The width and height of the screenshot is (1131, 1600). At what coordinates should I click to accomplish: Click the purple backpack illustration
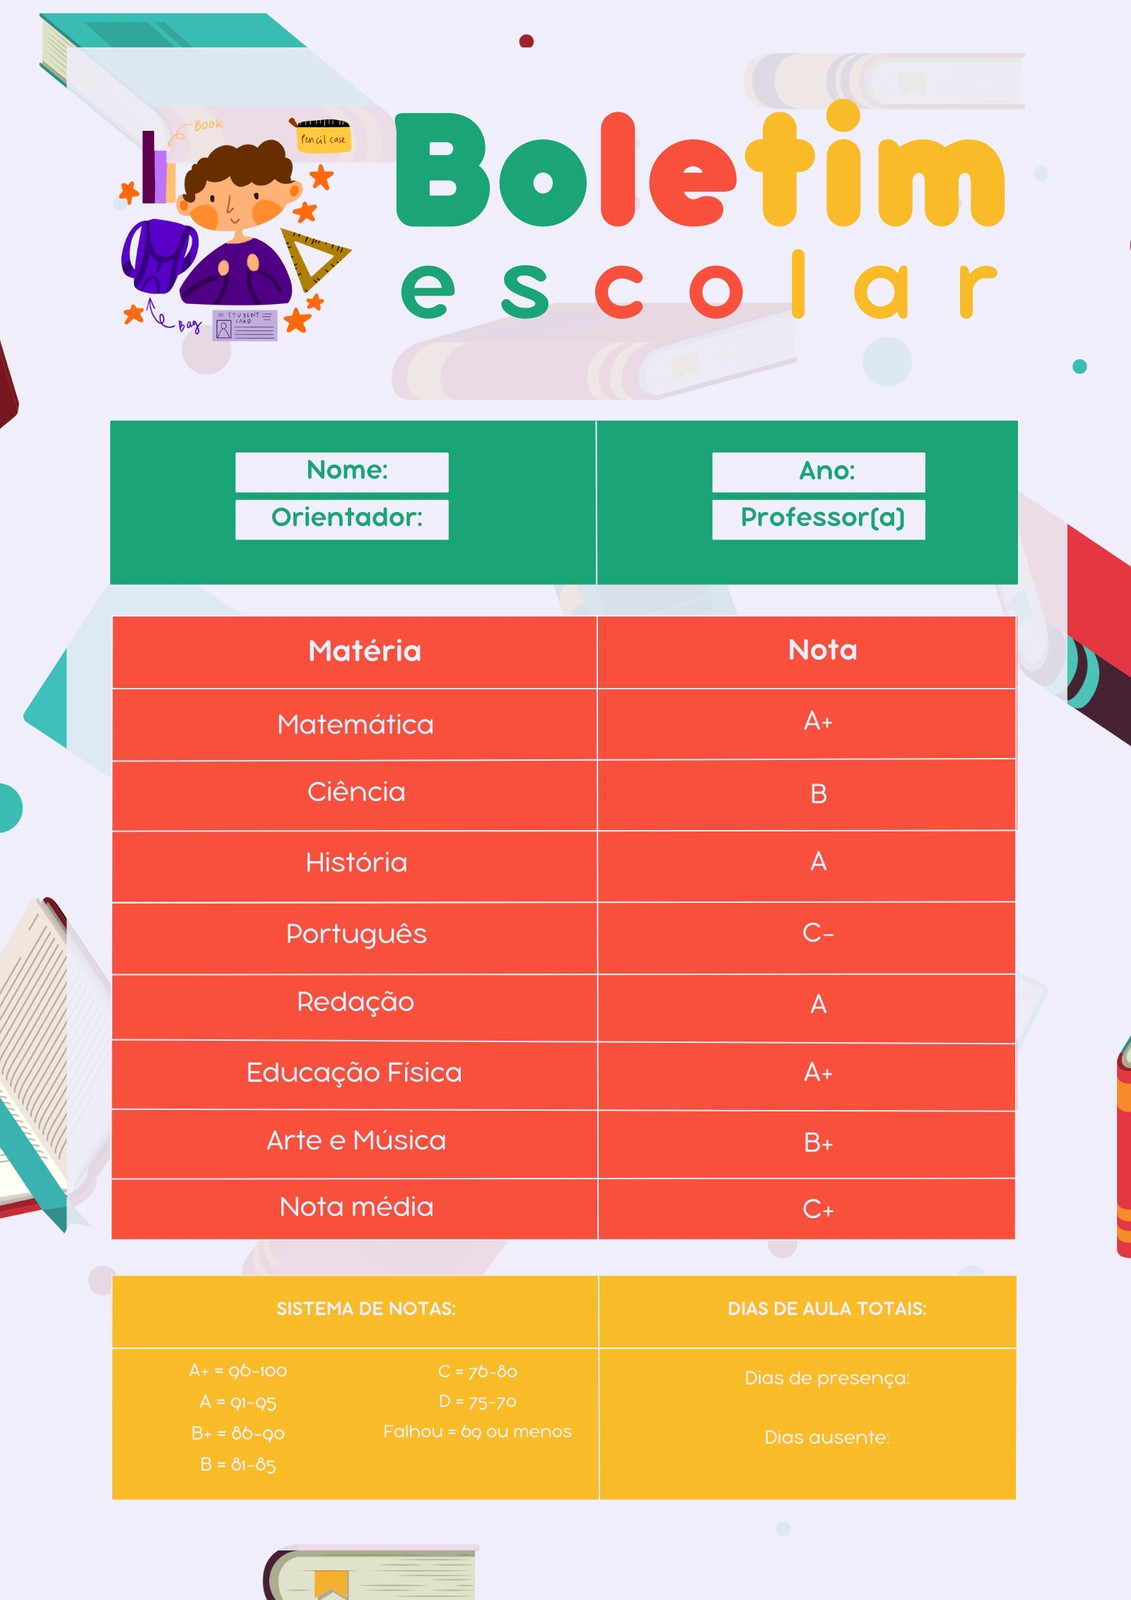(x=159, y=256)
